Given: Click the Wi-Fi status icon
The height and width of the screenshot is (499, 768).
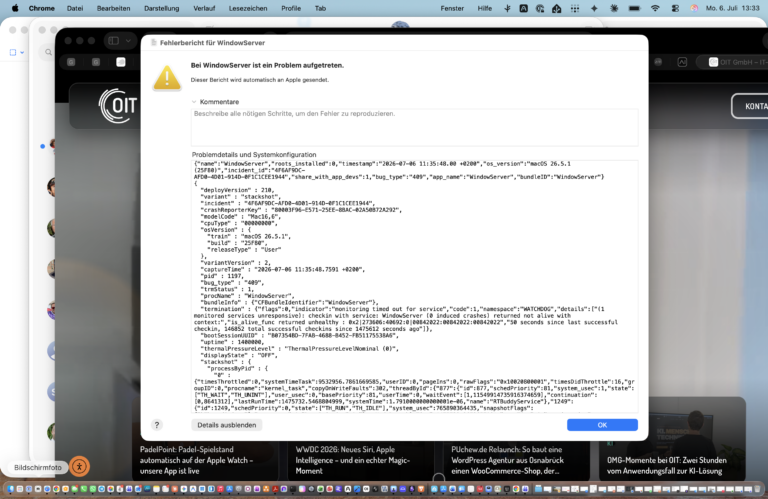Looking at the screenshot, I should point(655,8).
